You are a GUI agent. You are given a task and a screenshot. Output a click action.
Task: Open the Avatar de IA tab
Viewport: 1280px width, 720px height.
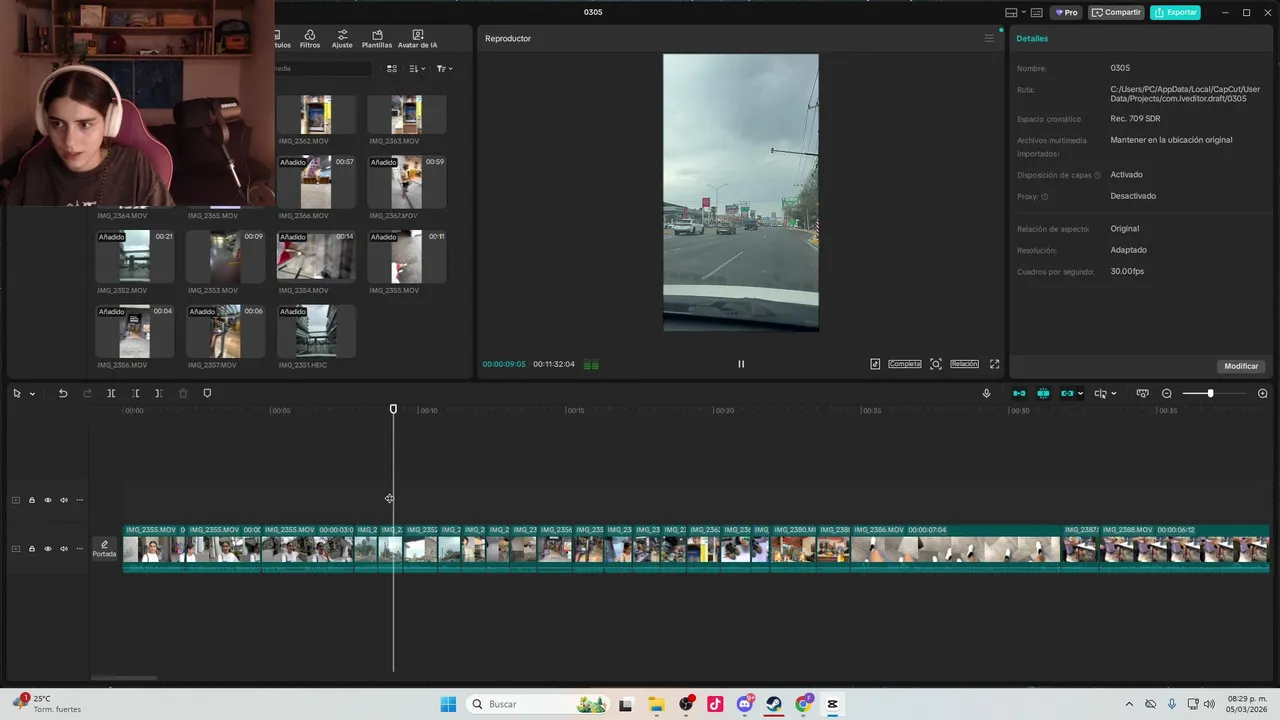pyautogui.click(x=417, y=39)
